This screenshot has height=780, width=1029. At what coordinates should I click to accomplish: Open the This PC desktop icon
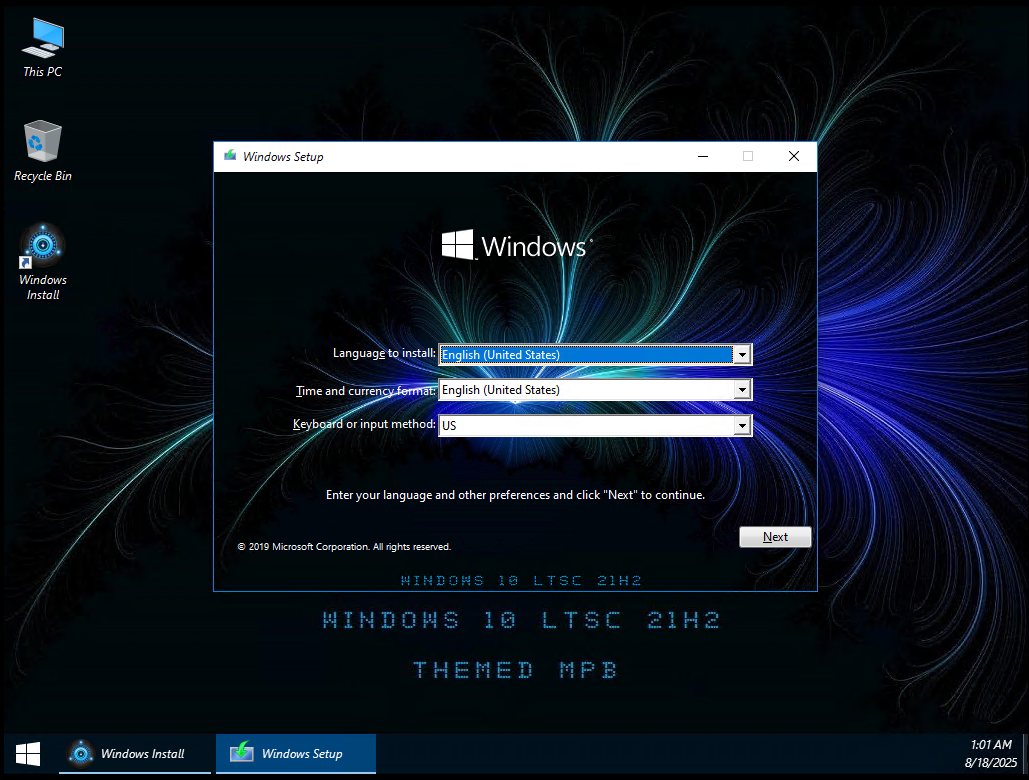[x=43, y=48]
